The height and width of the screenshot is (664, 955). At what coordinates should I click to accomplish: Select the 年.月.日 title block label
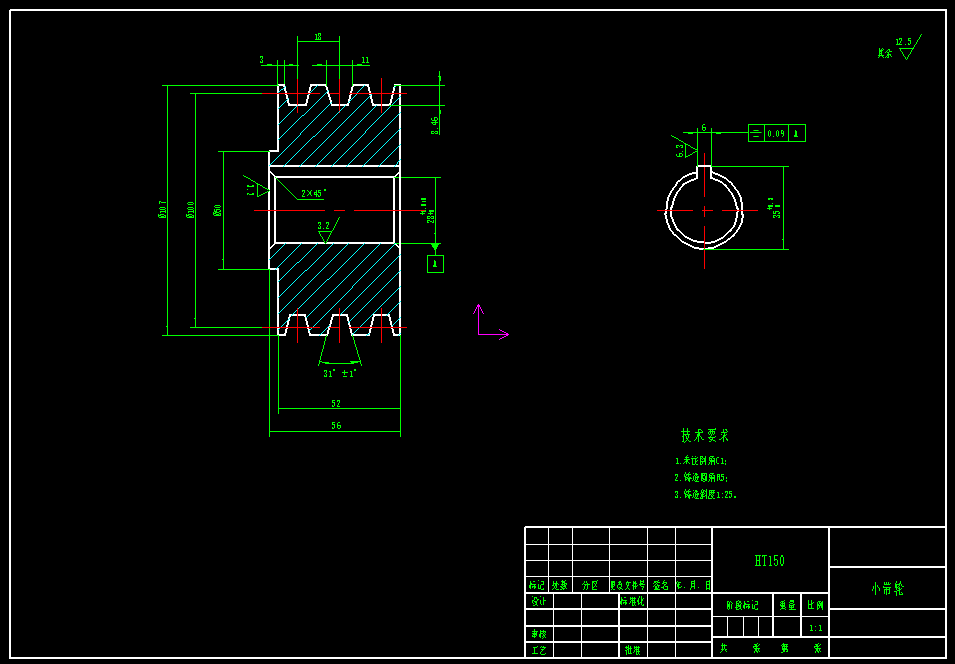point(694,585)
